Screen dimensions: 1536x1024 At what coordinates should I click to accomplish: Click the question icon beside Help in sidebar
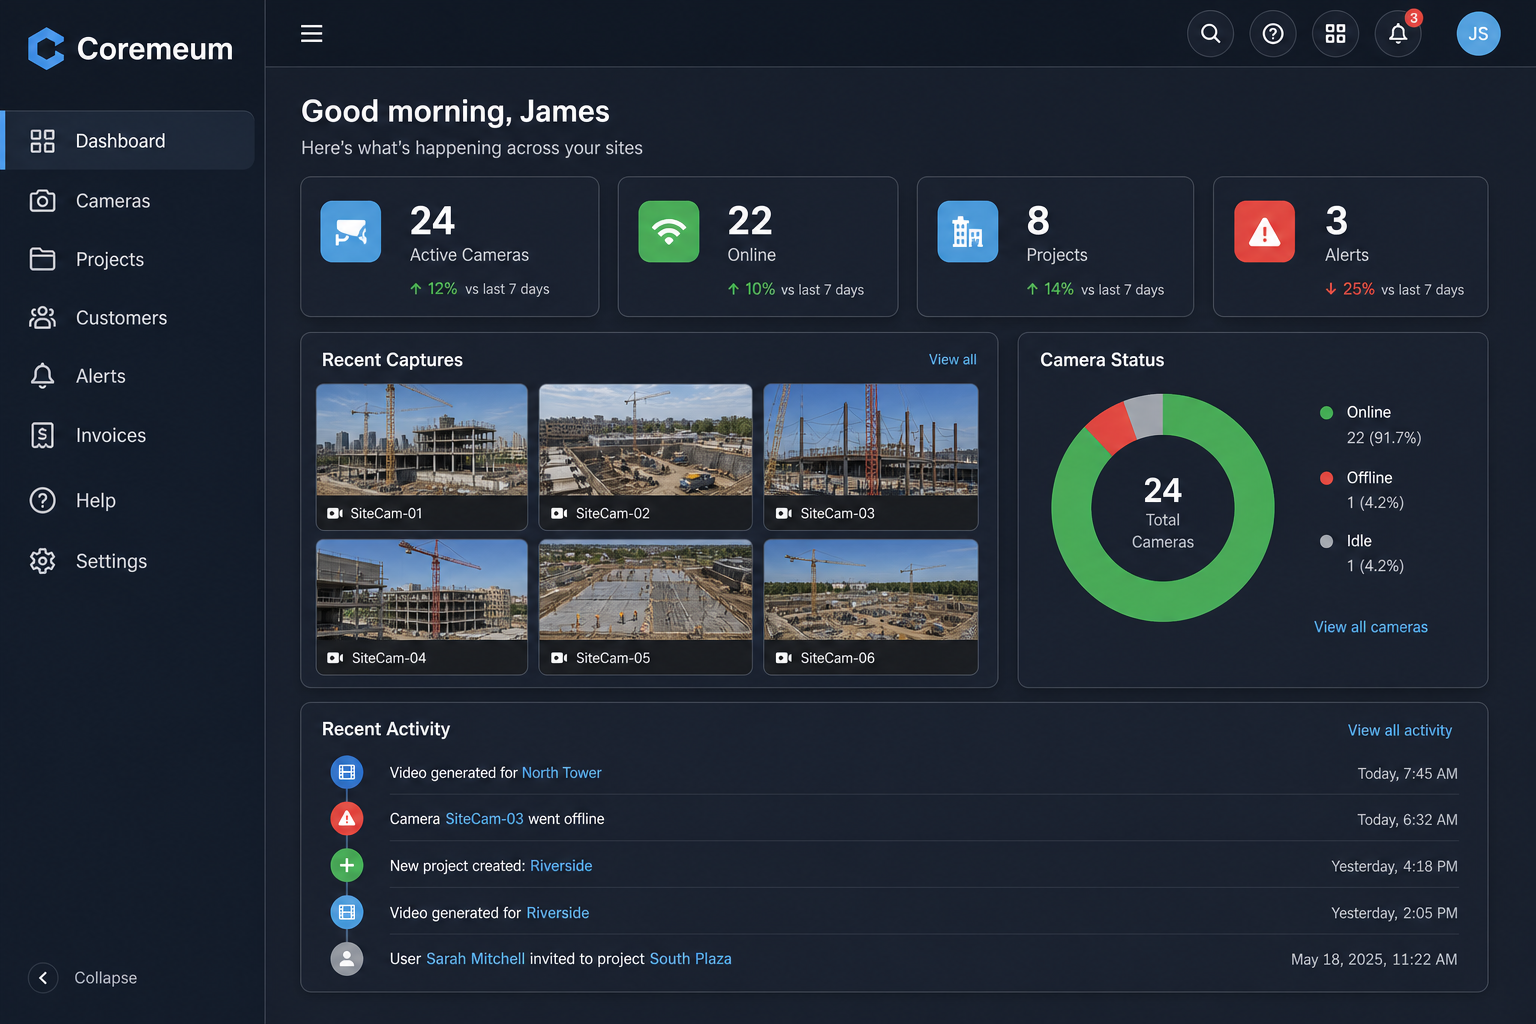pyautogui.click(x=42, y=500)
